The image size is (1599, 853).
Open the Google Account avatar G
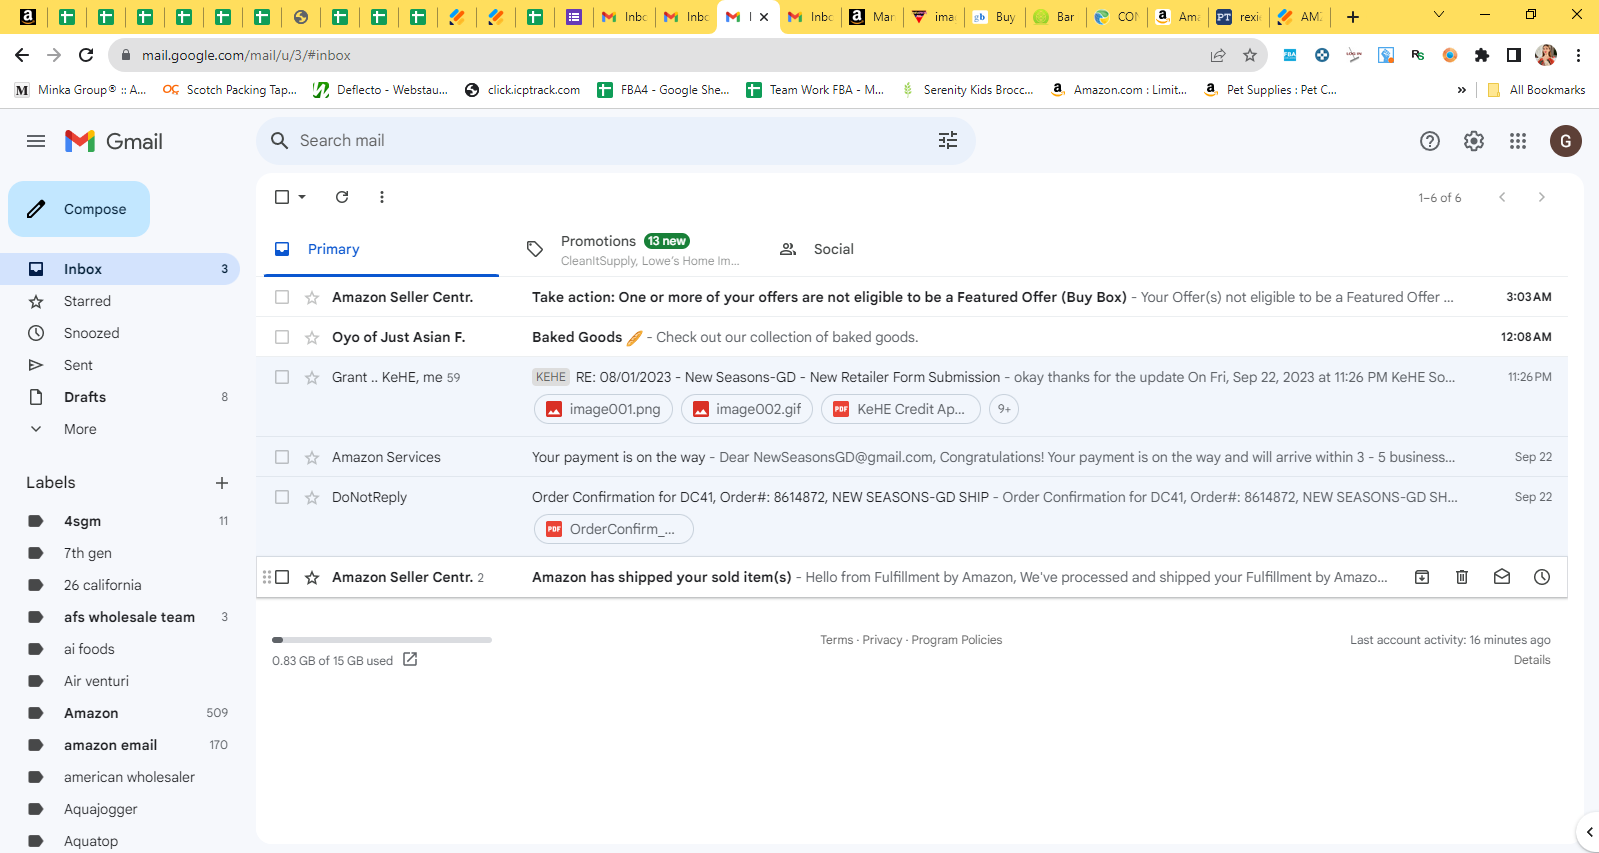point(1566,141)
